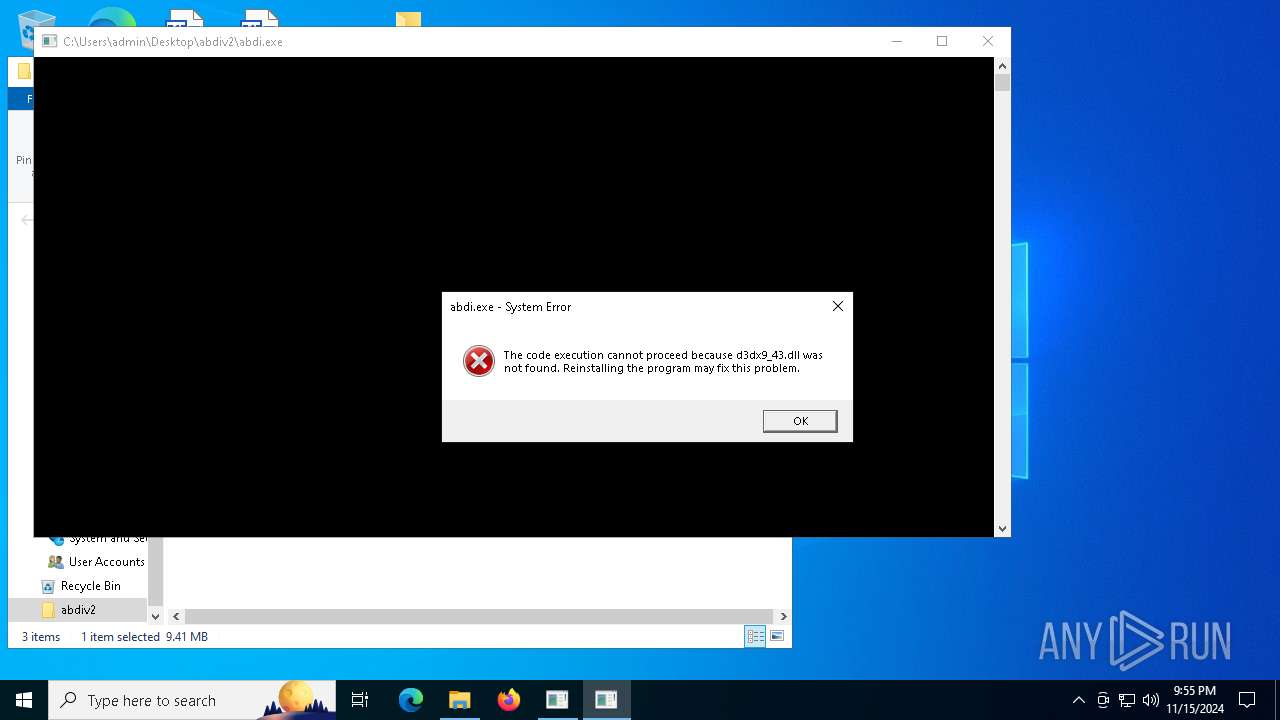
Task: Launch Microsoft Edge from taskbar
Action: (411, 700)
